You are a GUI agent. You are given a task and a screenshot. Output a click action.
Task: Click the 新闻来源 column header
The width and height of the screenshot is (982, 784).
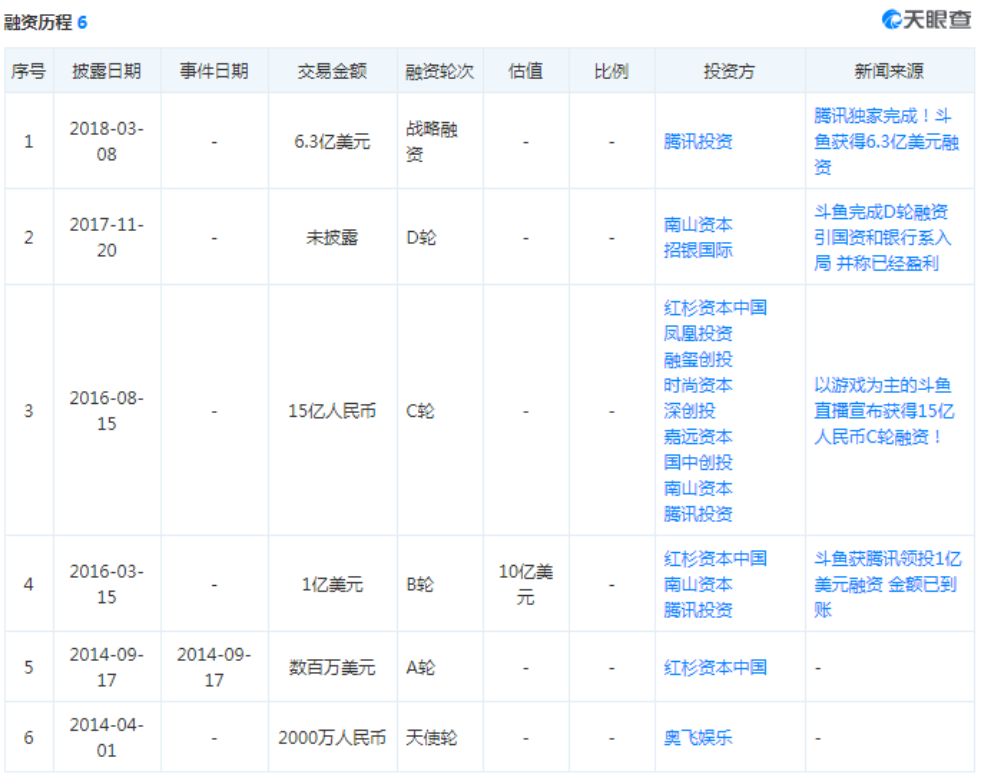click(x=889, y=71)
